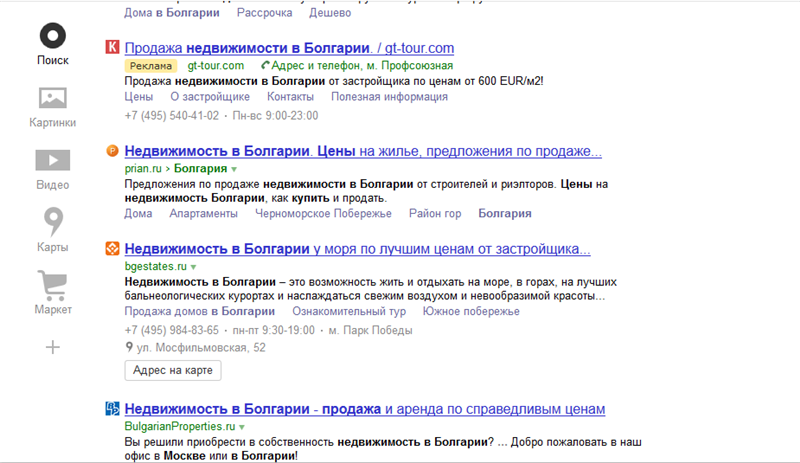Expand the BulgarianProperties.ru dropdown arrow
The height and width of the screenshot is (463, 800).
242,427
